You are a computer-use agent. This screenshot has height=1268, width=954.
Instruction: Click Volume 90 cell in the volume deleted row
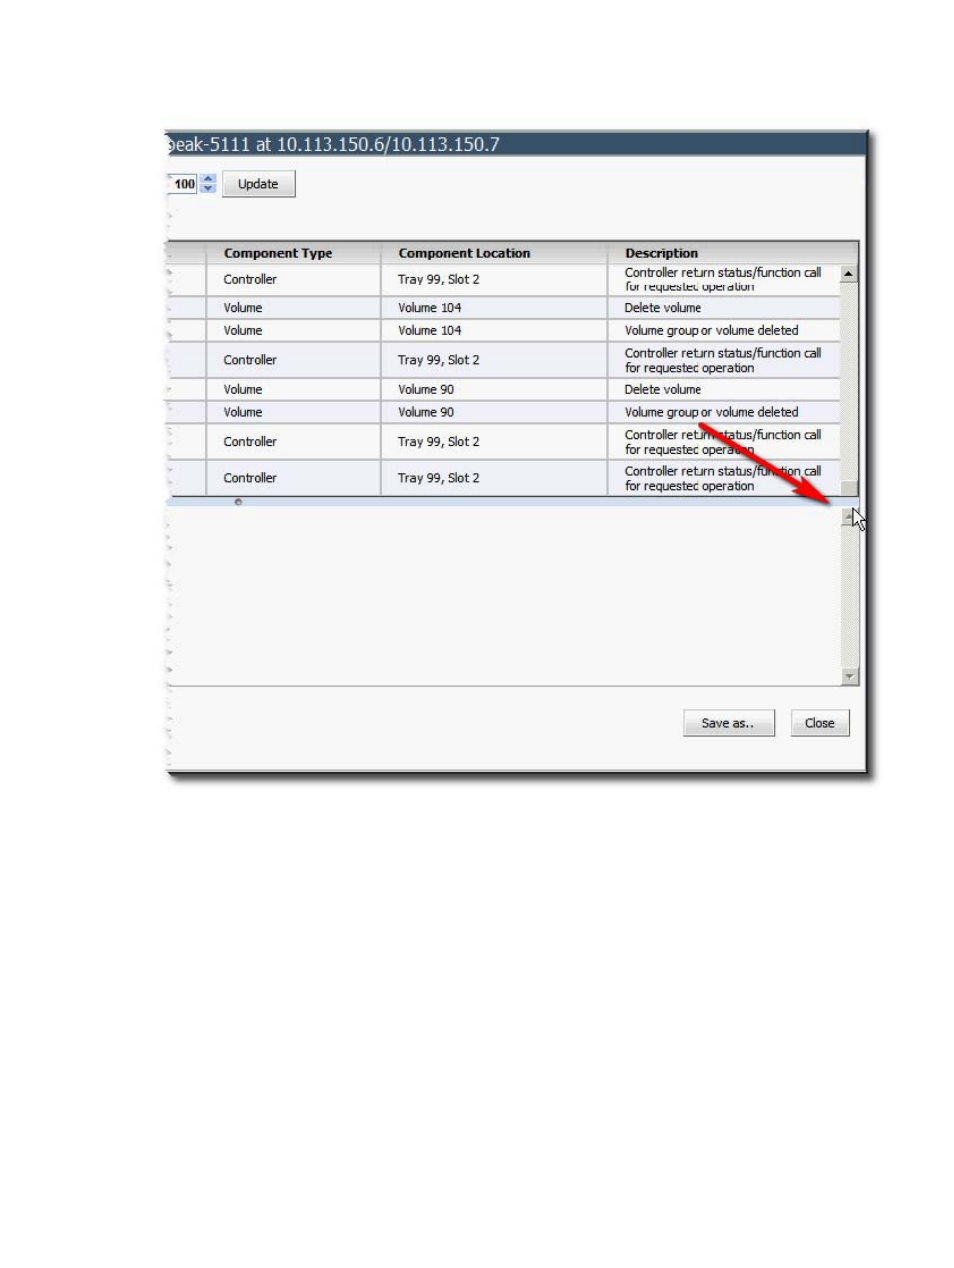coord(425,412)
